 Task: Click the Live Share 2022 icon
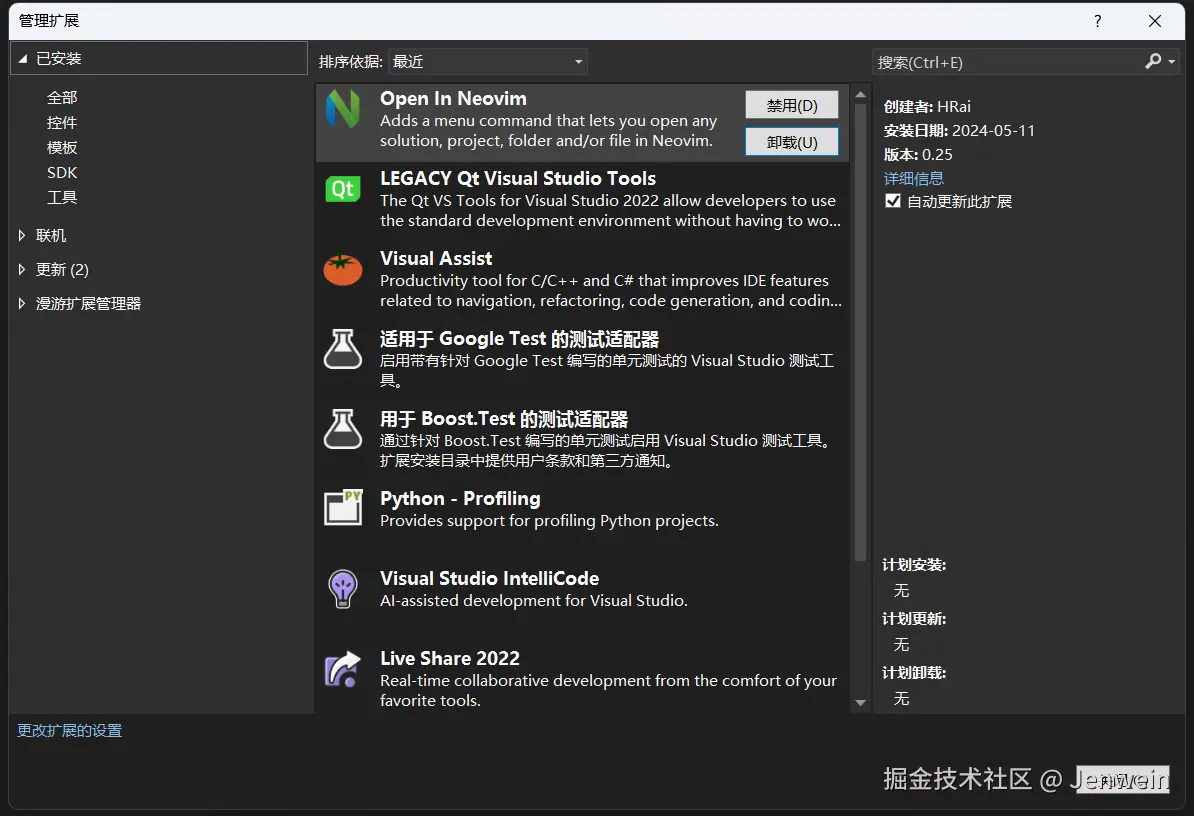343,669
